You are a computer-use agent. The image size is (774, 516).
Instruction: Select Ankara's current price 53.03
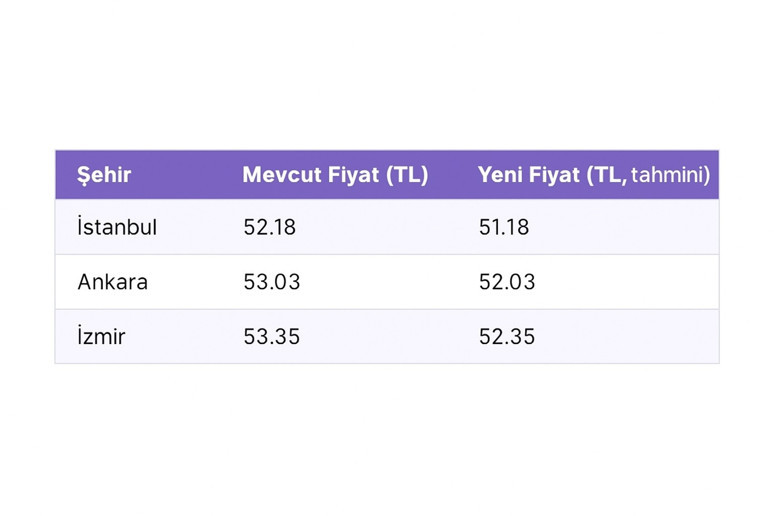[x=272, y=282]
